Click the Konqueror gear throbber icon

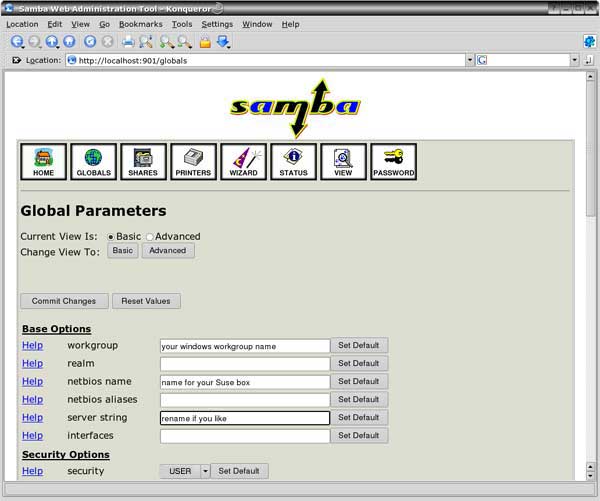[589, 41]
